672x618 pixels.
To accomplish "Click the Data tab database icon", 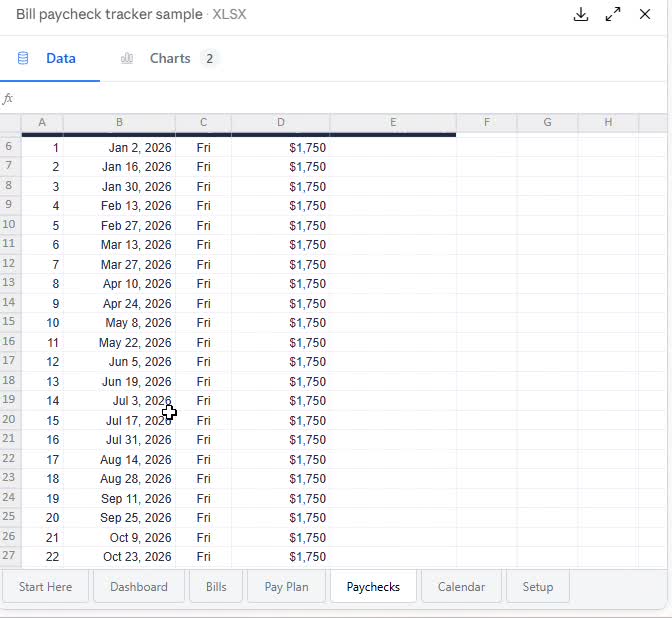I will click(23, 58).
